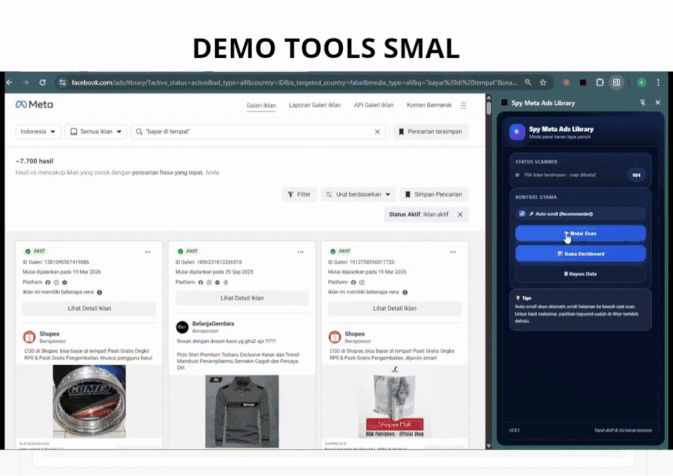Click Lihat Detail Iklan on first Shopee ad
Image resolution: width=673 pixels, height=476 pixels.
[x=89, y=308]
